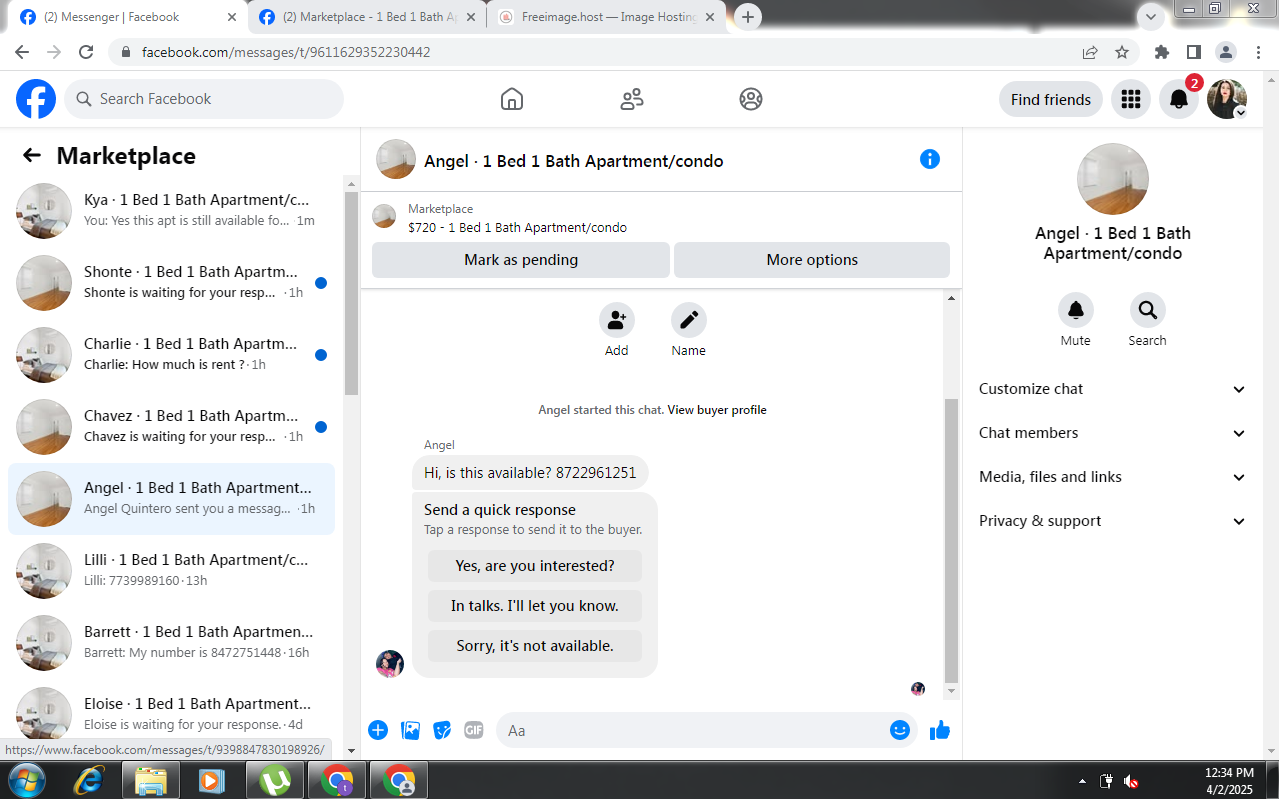Click More options button

coord(812,260)
